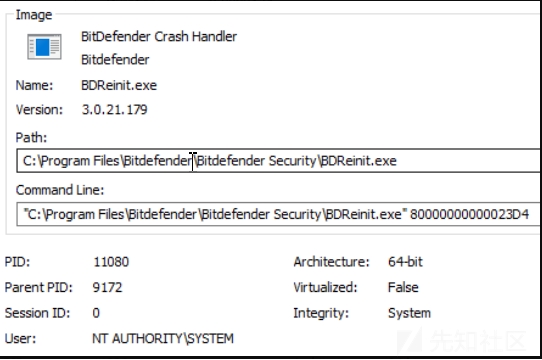
Task: Click the 80000000000023D4 argument in command line
Action: (469, 214)
